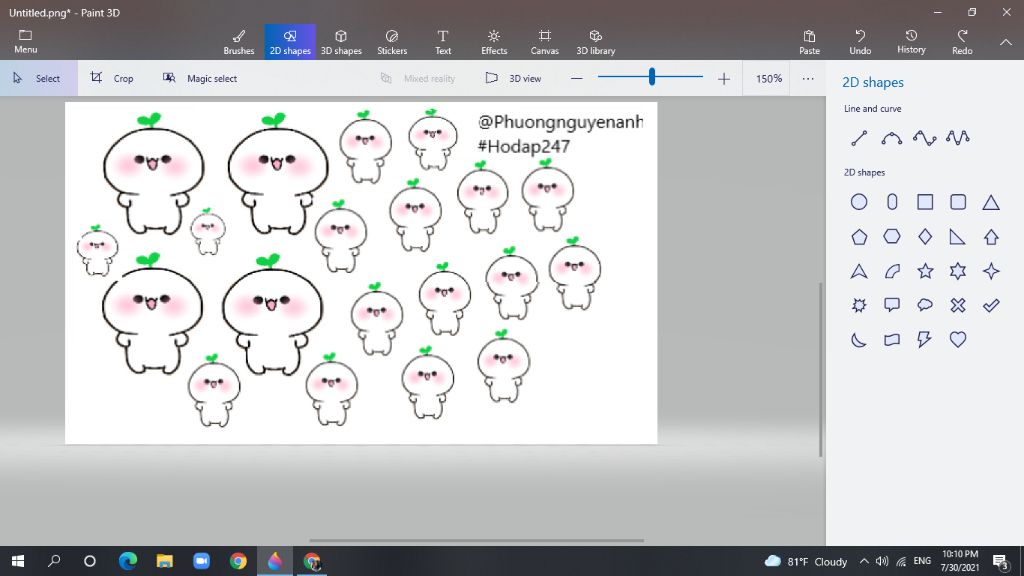Open Microsoft Edge from taskbar
Image resolution: width=1024 pixels, height=576 pixels.
tap(128, 561)
